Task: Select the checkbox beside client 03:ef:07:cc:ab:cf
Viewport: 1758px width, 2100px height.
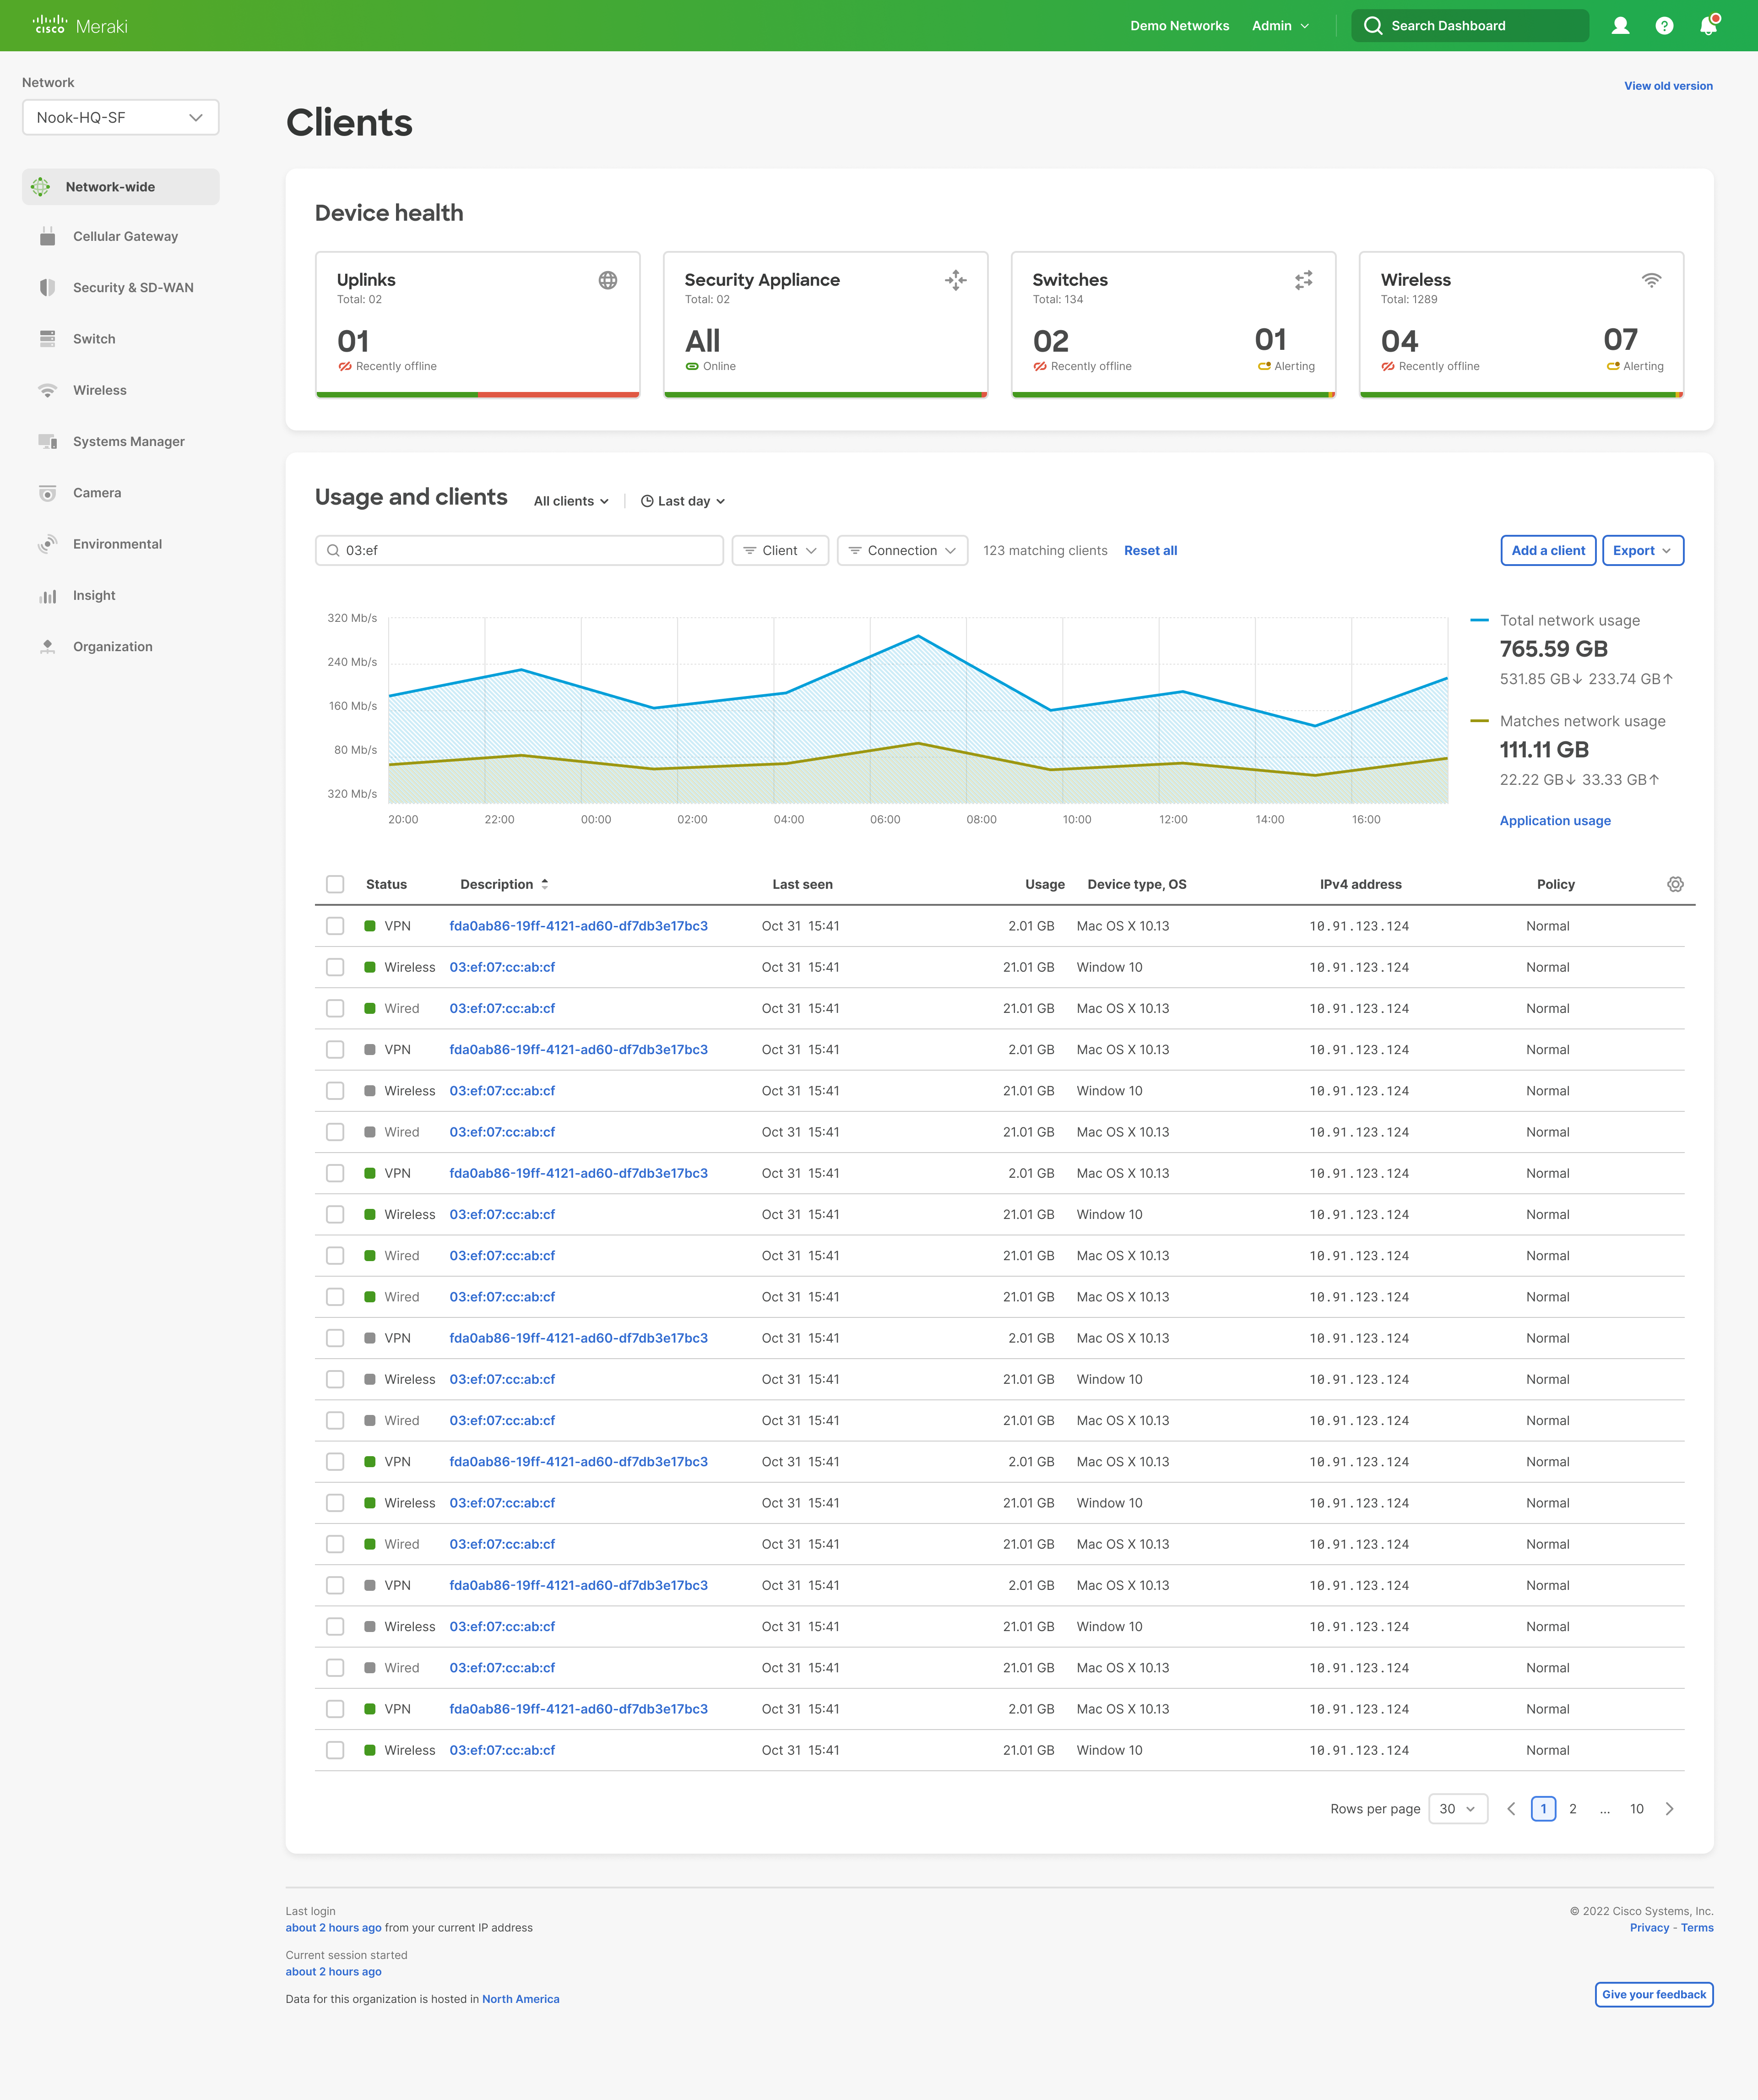Action: [x=335, y=967]
